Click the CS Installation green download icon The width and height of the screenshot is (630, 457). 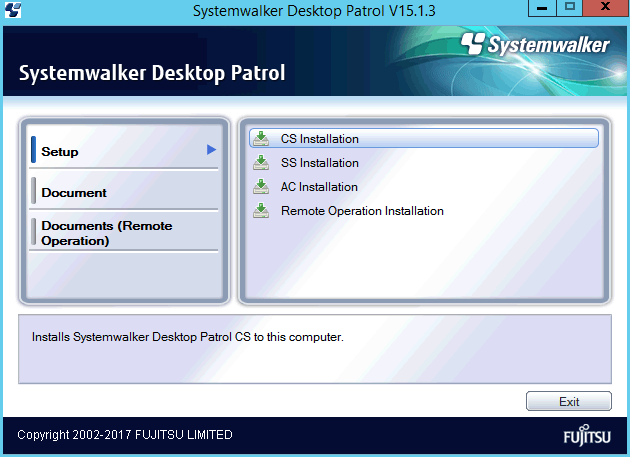261,138
